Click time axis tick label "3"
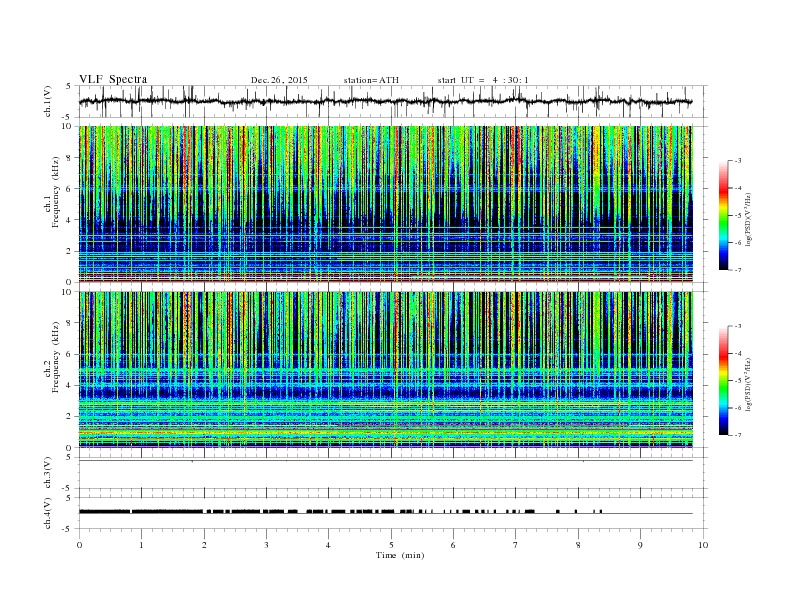Viewport: 792px width, 612px height. pyautogui.click(x=266, y=545)
